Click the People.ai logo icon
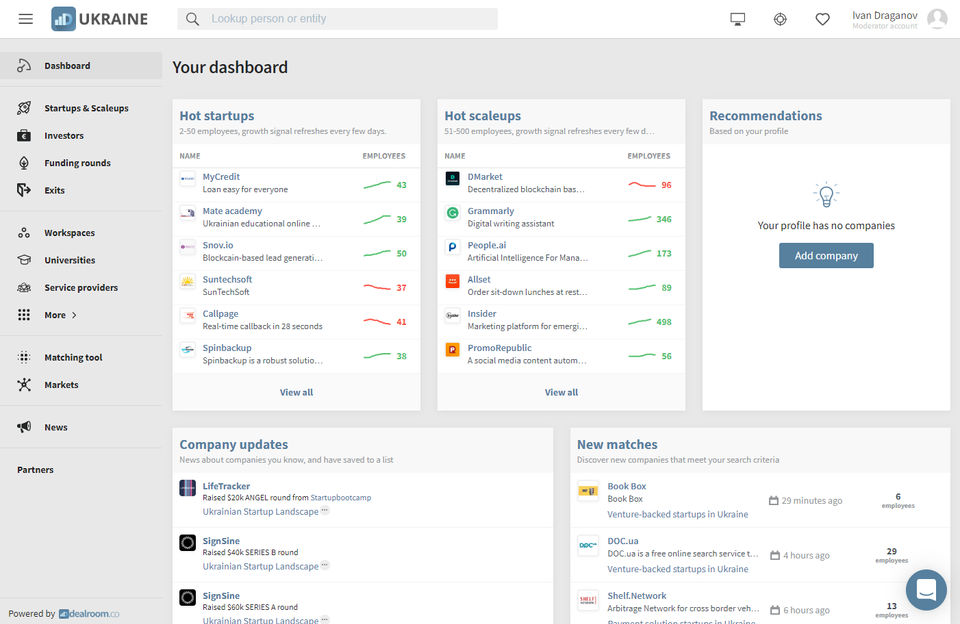Screen dimensions: 960x624 452,247
